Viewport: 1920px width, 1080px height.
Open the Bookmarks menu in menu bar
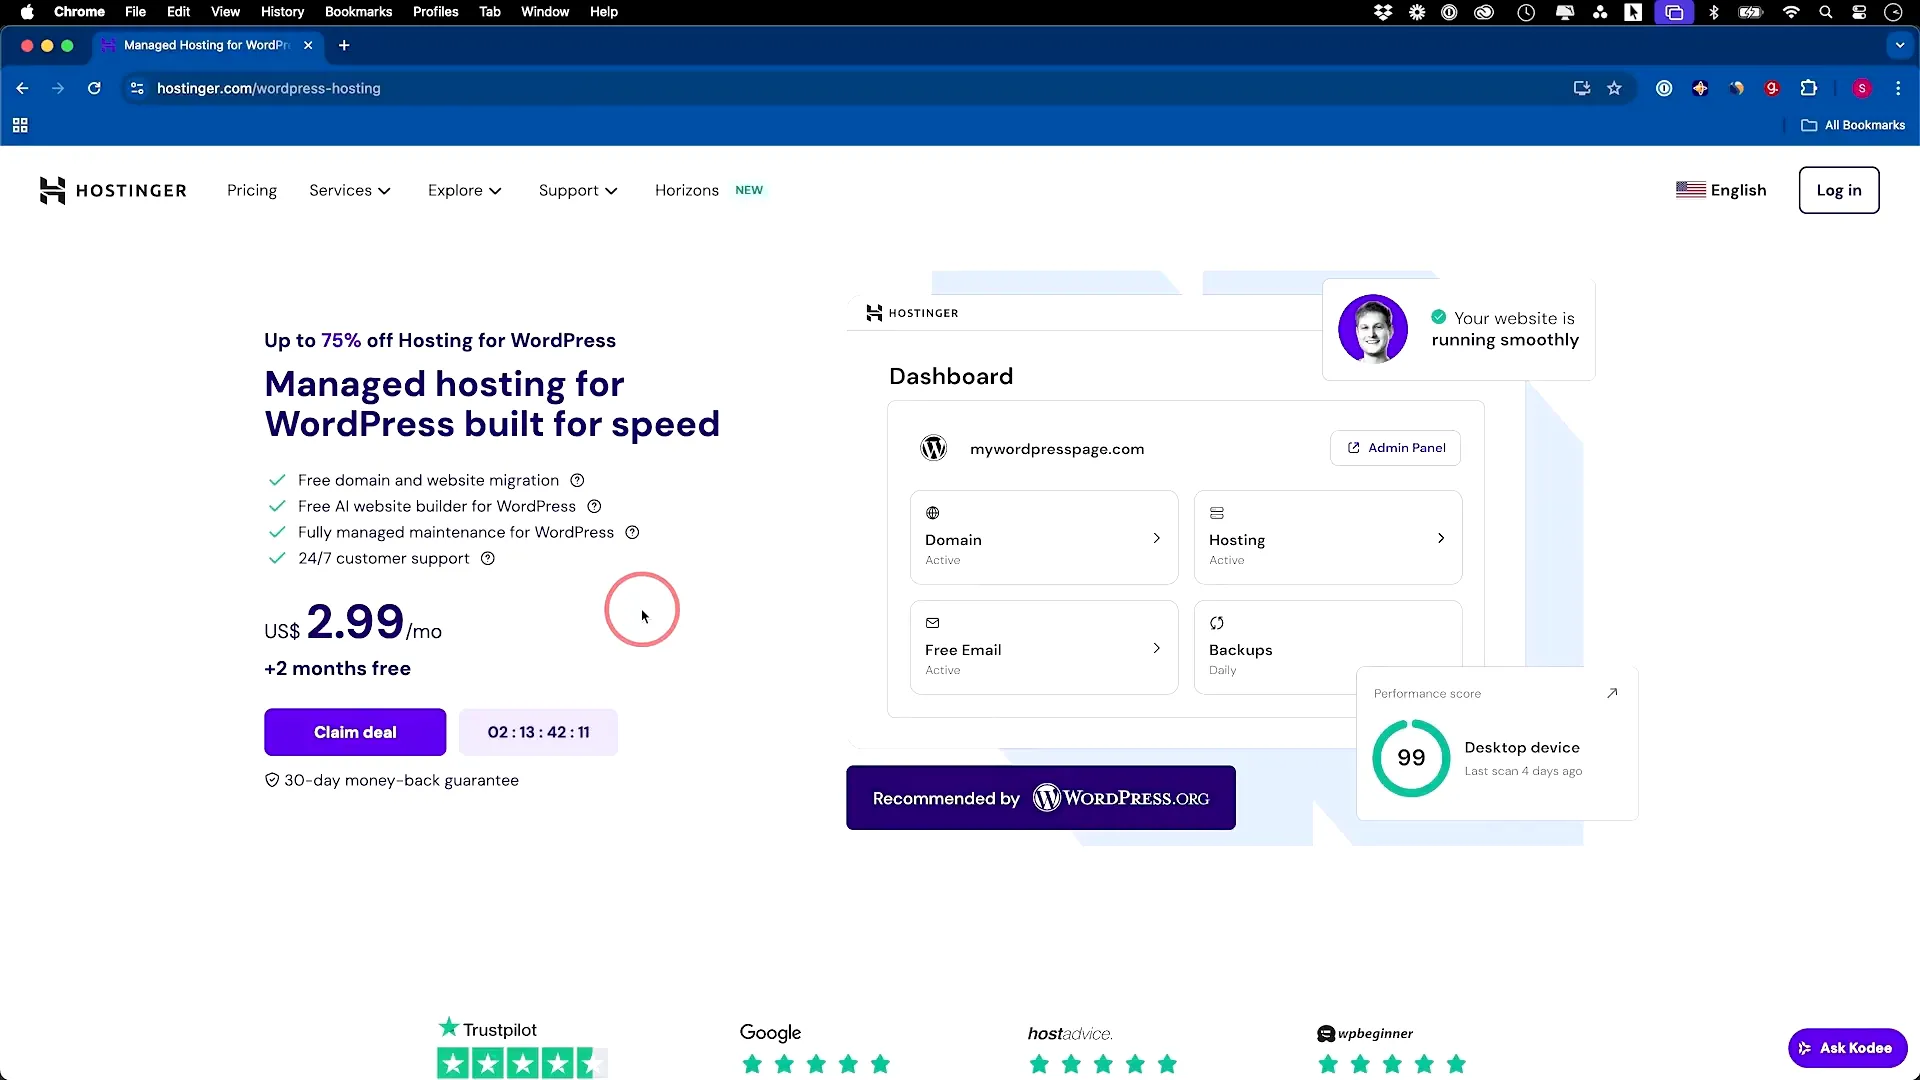358,12
